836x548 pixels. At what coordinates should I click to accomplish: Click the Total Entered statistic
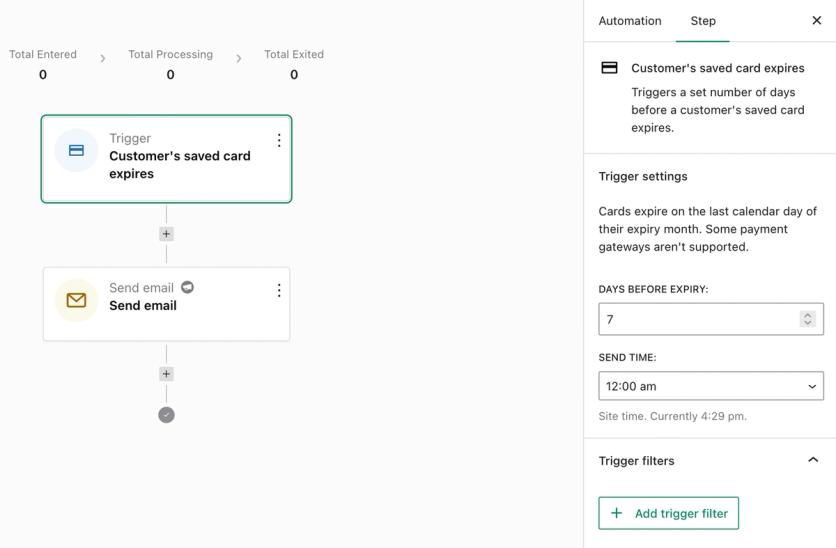43,65
